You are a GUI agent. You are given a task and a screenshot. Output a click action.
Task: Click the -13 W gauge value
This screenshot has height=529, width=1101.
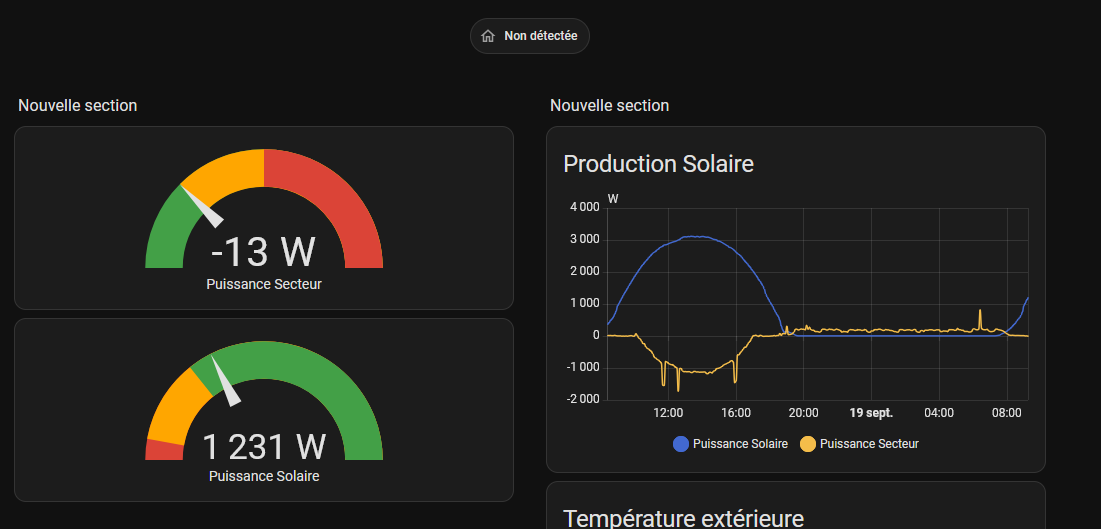click(x=263, y=252)
